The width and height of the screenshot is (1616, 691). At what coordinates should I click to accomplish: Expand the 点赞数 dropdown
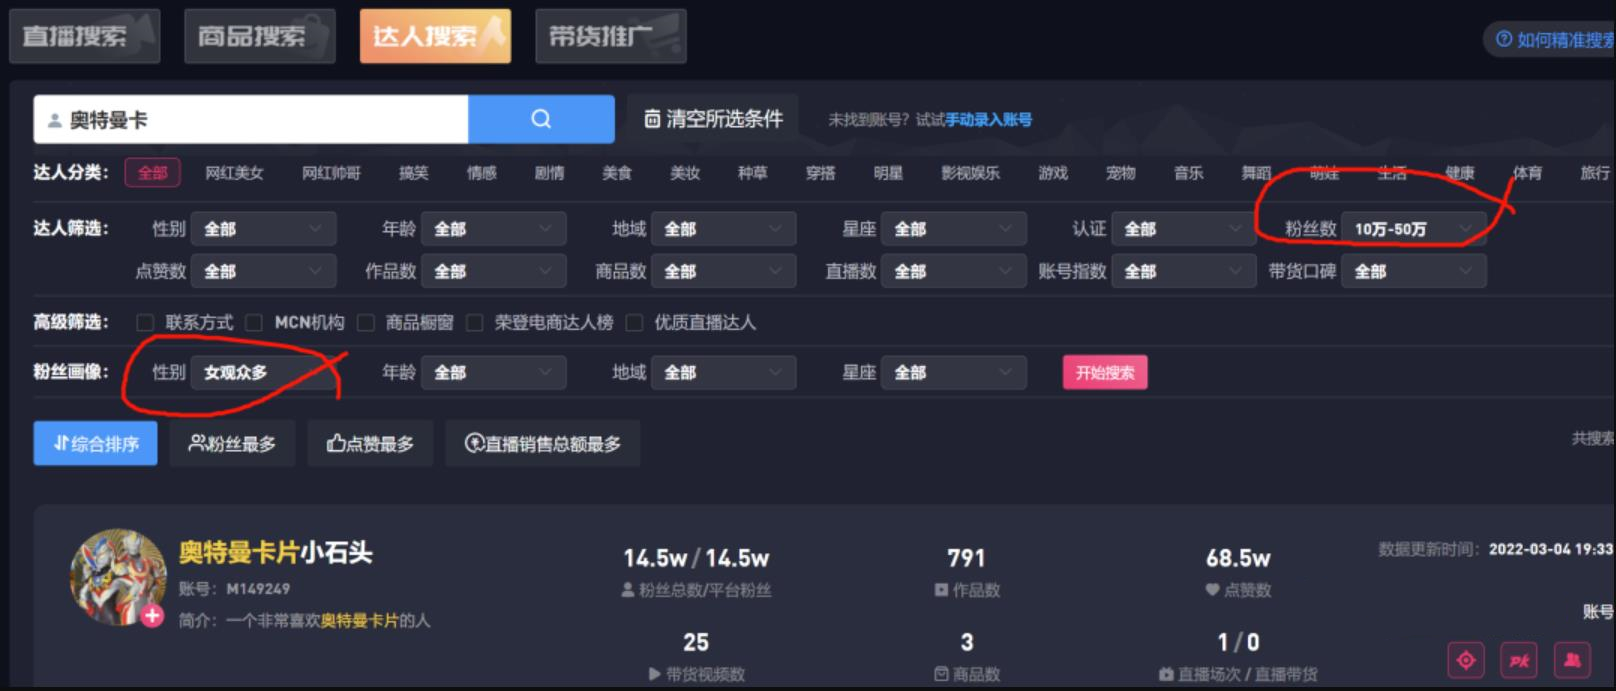263,271
